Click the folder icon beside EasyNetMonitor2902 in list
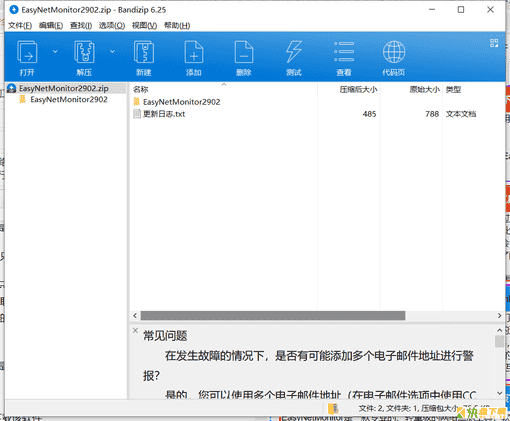The height and width of the screenshot is (421, 510). 137,101
